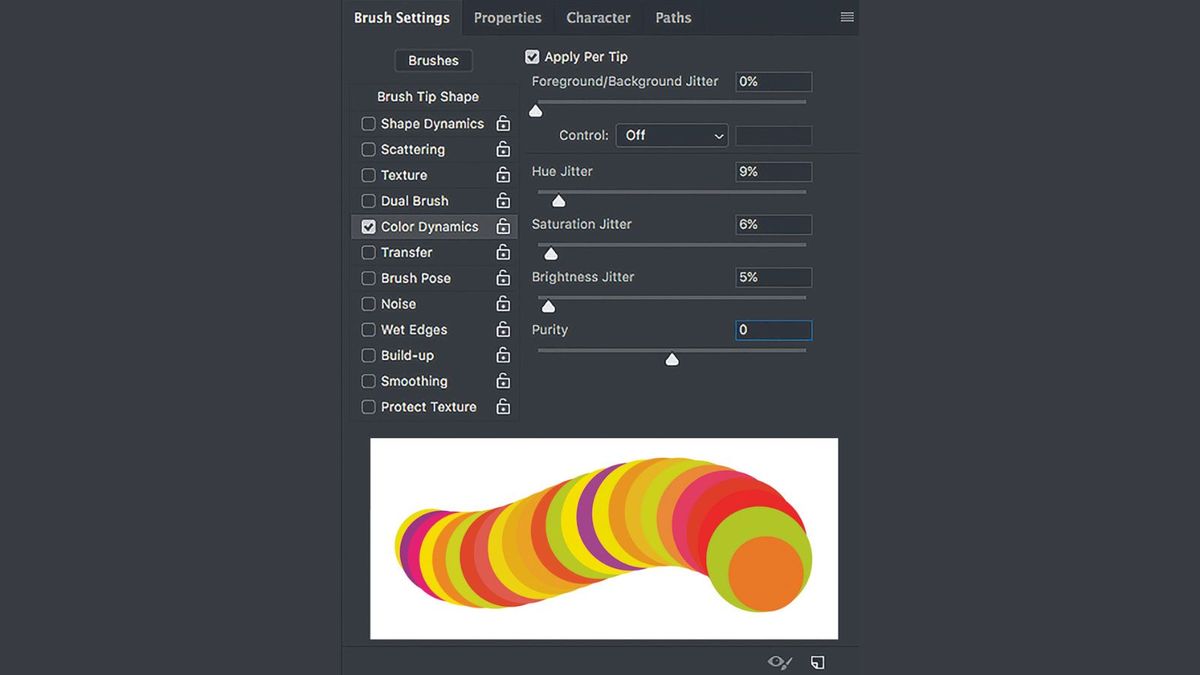Toggle the live brush tip preview eye icon
This screenshot has height=675, width=1200.
click(778, 661)
